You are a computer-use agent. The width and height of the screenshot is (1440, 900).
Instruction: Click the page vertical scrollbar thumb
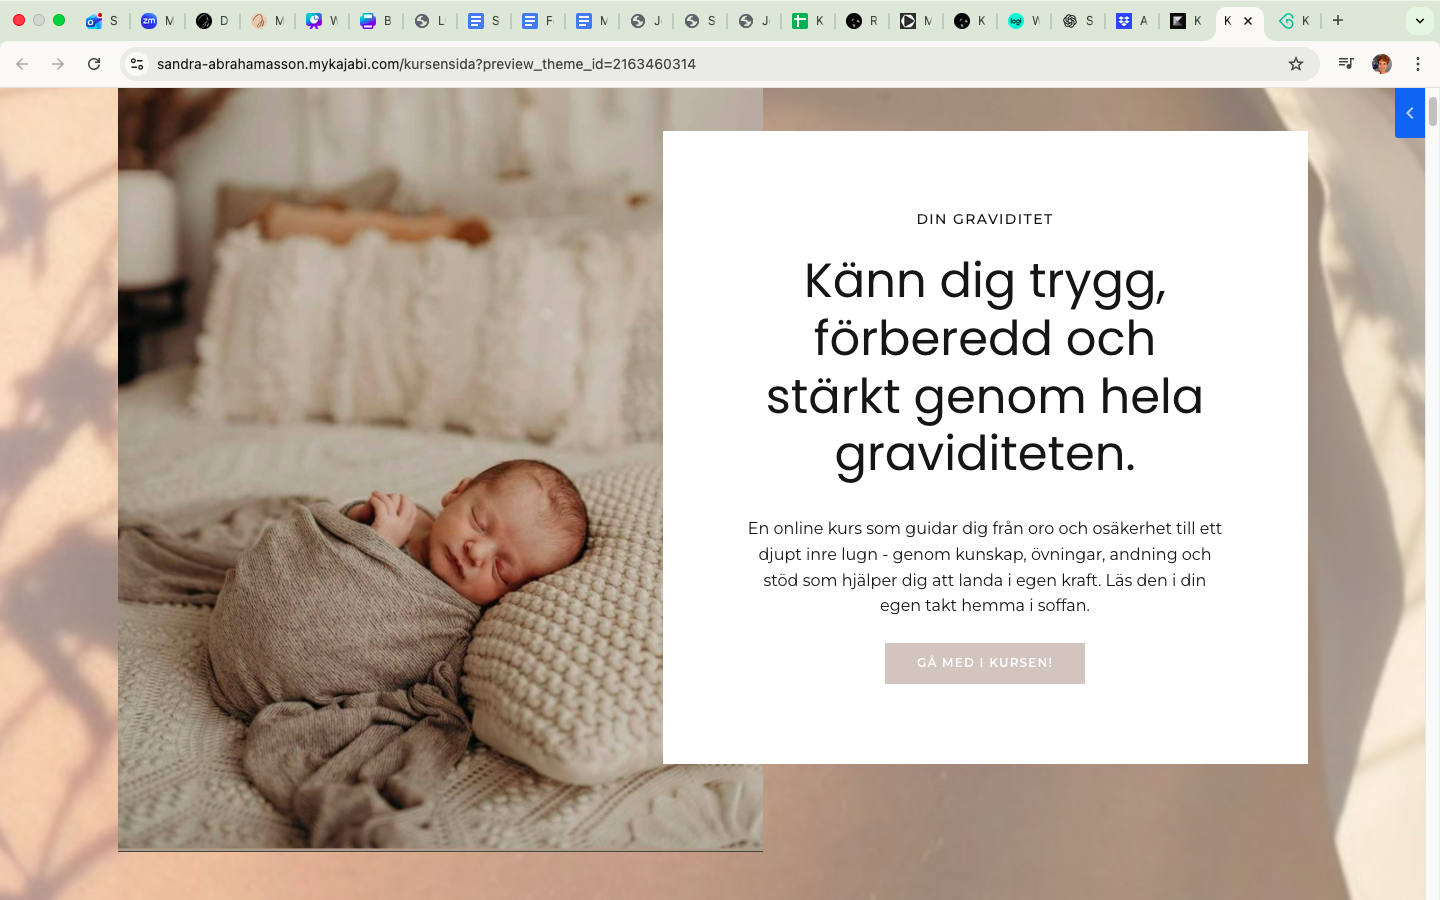click(1432, 111)
